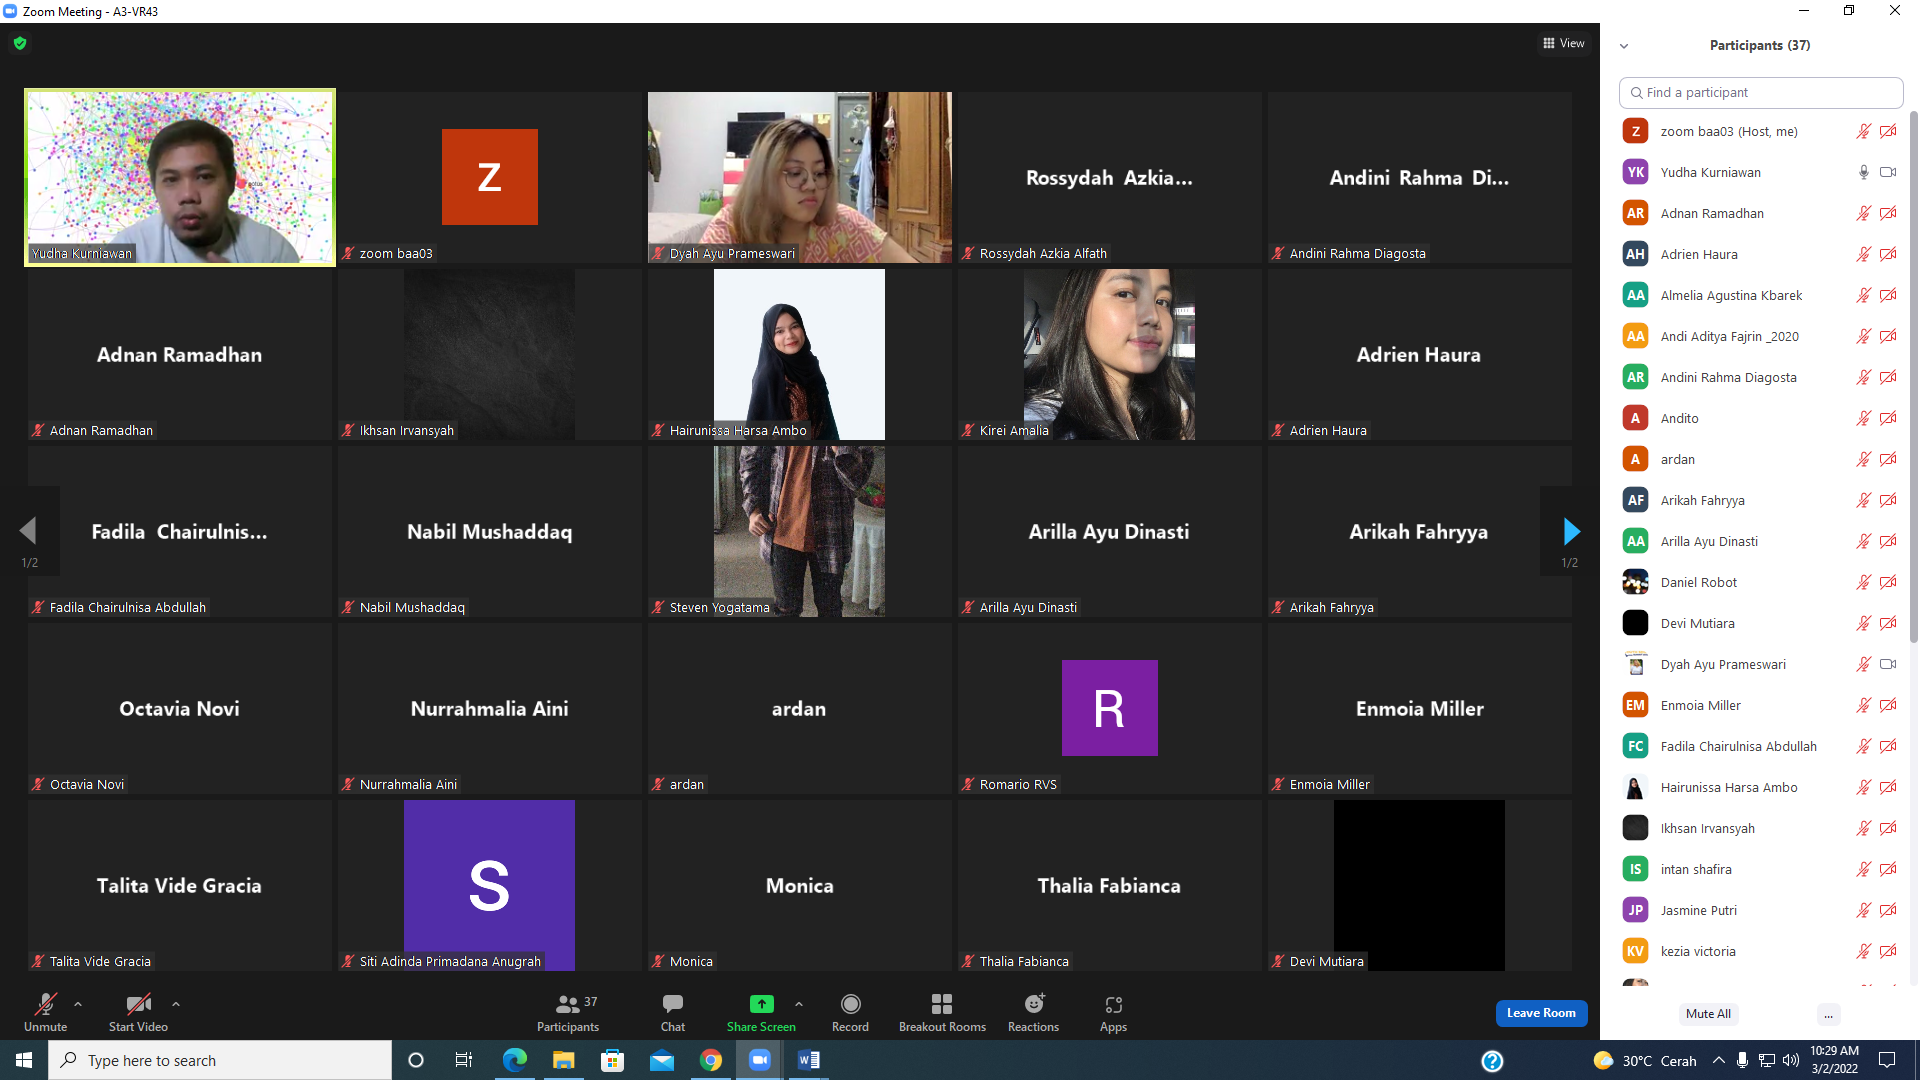Image resolution: width=1920 pixels, height=1080 pixels.
Task: Click the green encryption shield icon
Action: tap(20, 43)
